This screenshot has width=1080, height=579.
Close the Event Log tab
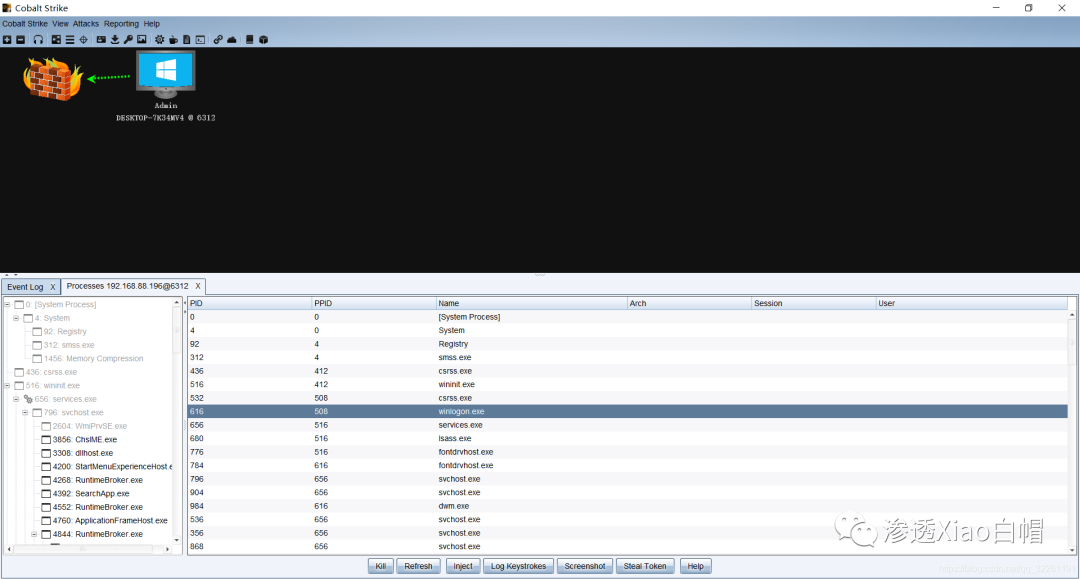point(52,287)
